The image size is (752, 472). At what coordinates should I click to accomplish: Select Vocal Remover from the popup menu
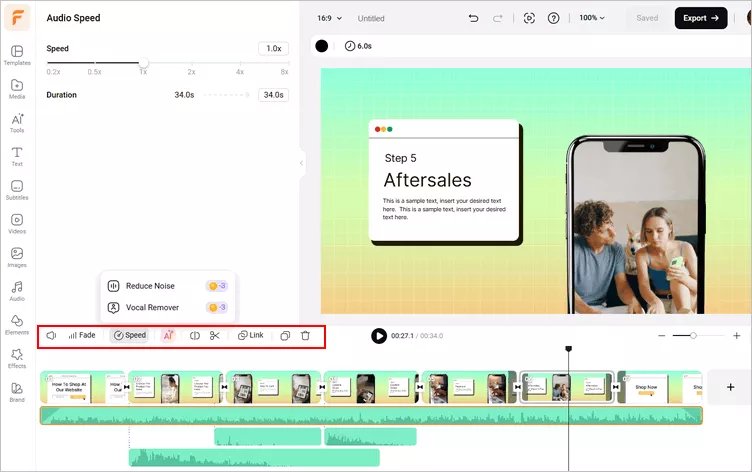coord(167,307)
